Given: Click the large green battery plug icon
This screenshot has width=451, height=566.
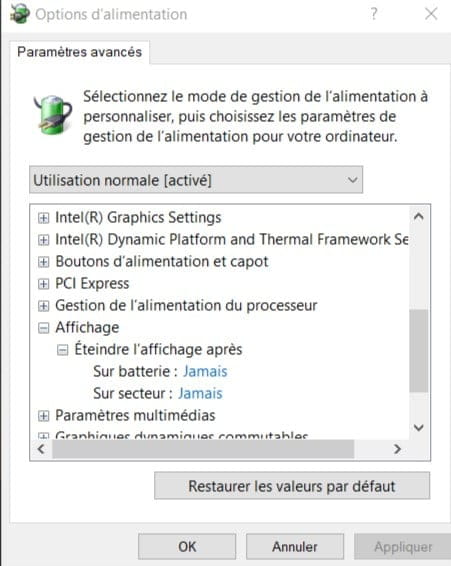Looking at the screenshot, I should (x=53, y=115).
